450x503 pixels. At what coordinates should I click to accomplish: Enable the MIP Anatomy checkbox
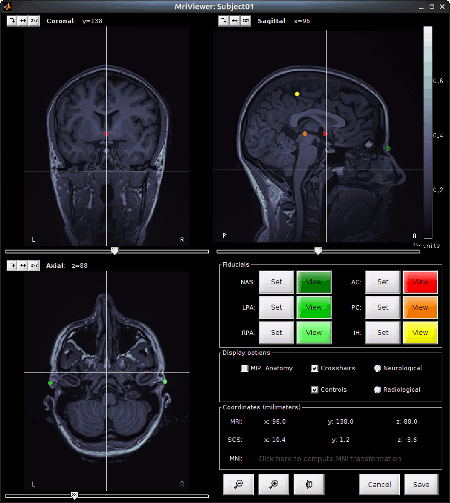[x=245, y=368]
